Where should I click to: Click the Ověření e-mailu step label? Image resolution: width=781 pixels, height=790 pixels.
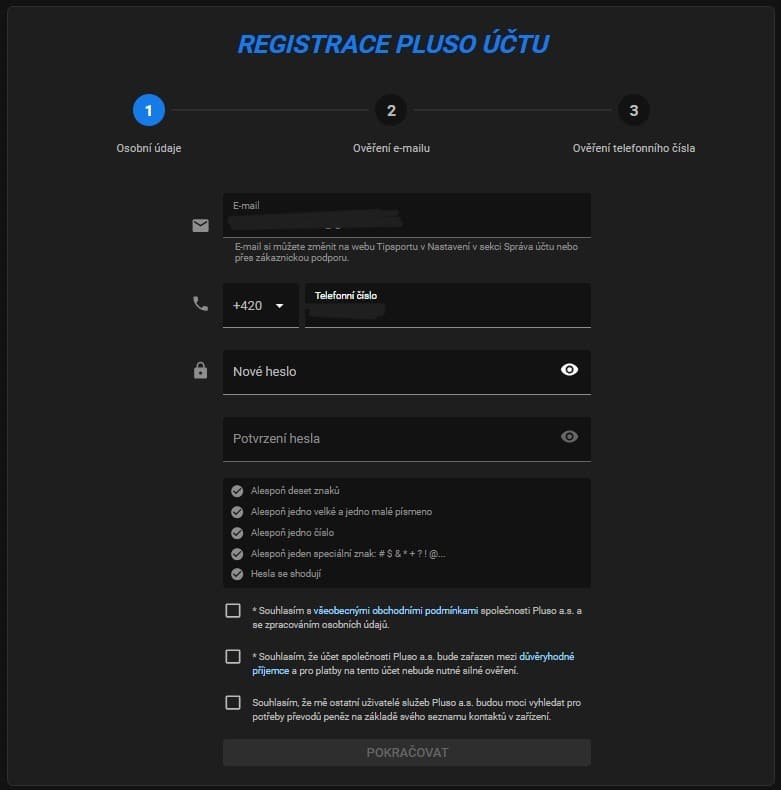tap(391, 148)
